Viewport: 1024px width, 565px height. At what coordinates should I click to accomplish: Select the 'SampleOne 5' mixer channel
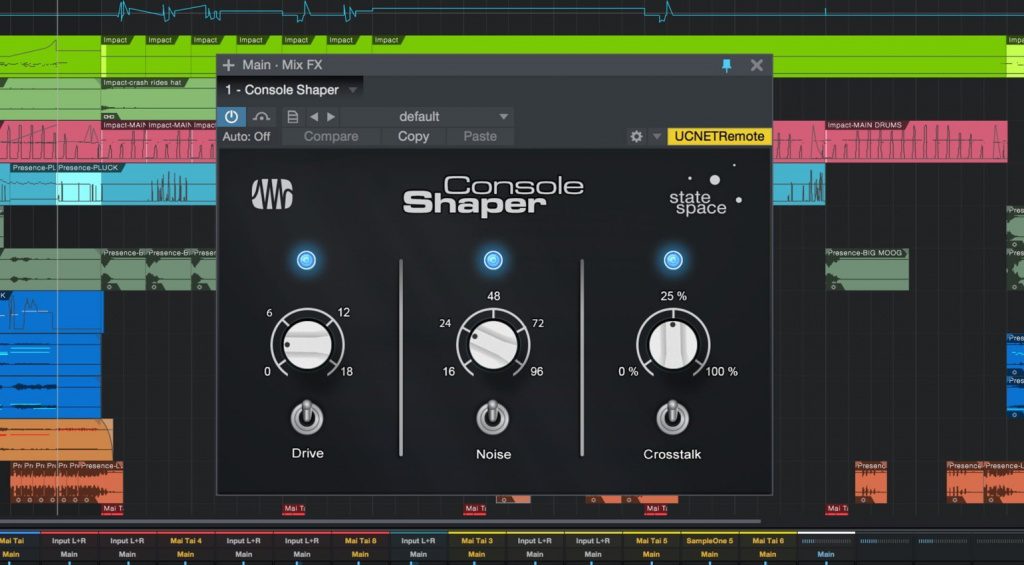tap(709, 541)
